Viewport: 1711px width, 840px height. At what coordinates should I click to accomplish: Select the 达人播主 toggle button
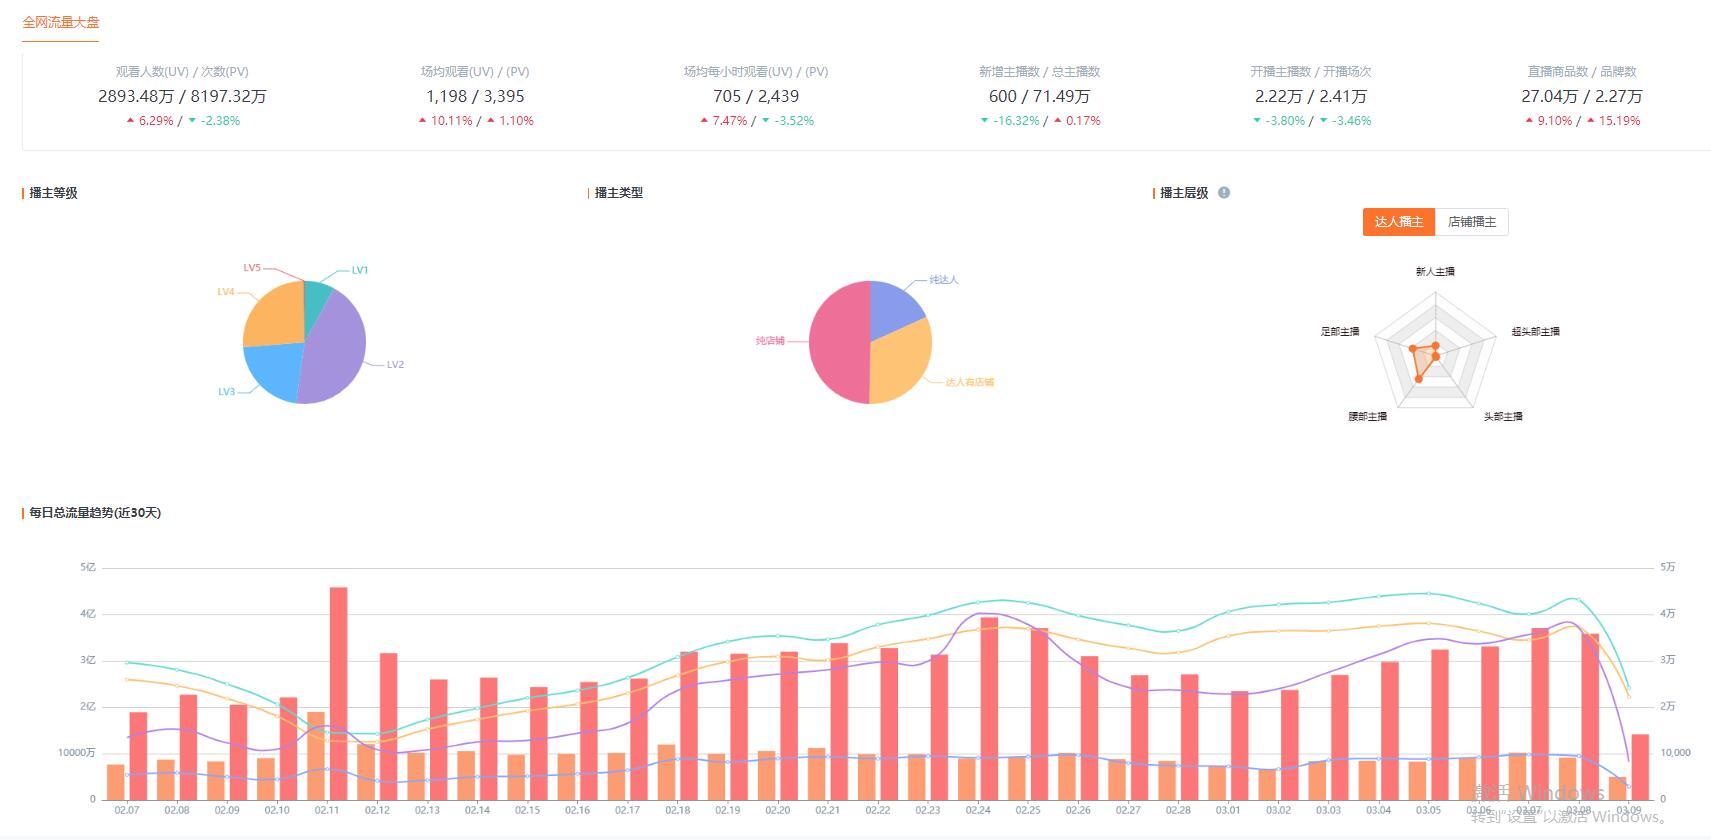click(x=1398, y=222)
